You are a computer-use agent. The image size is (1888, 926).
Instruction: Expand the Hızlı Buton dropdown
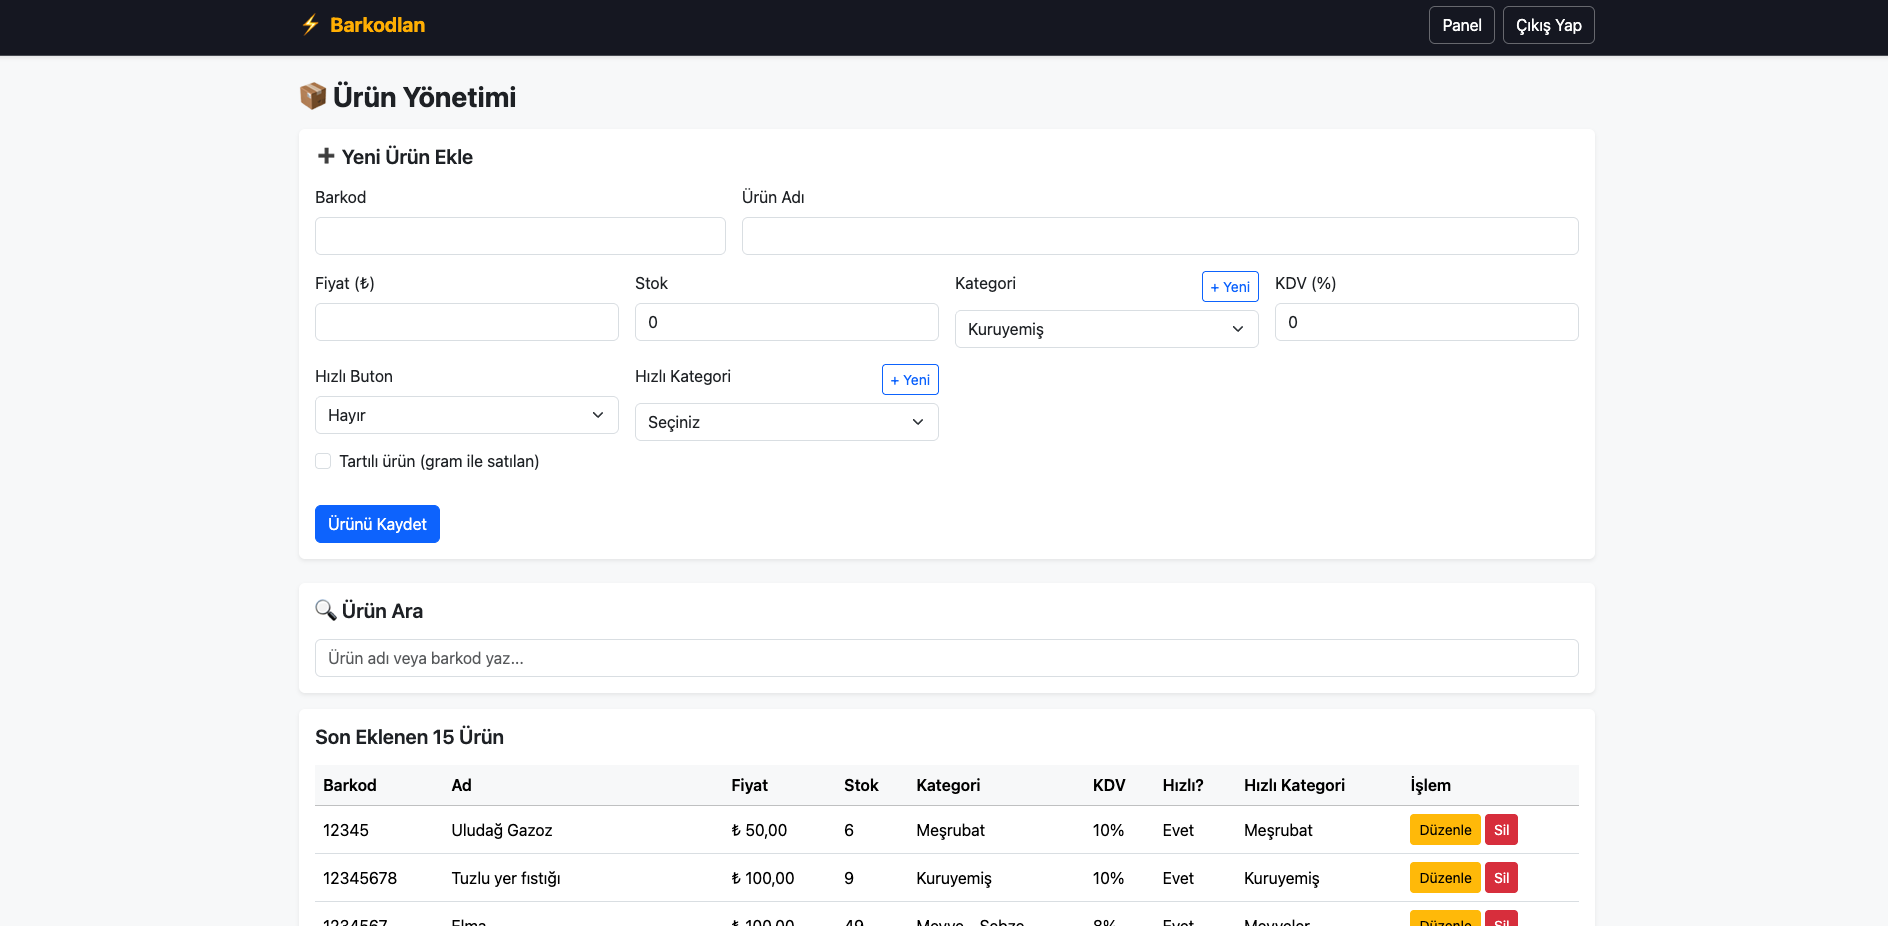(466, 415)
